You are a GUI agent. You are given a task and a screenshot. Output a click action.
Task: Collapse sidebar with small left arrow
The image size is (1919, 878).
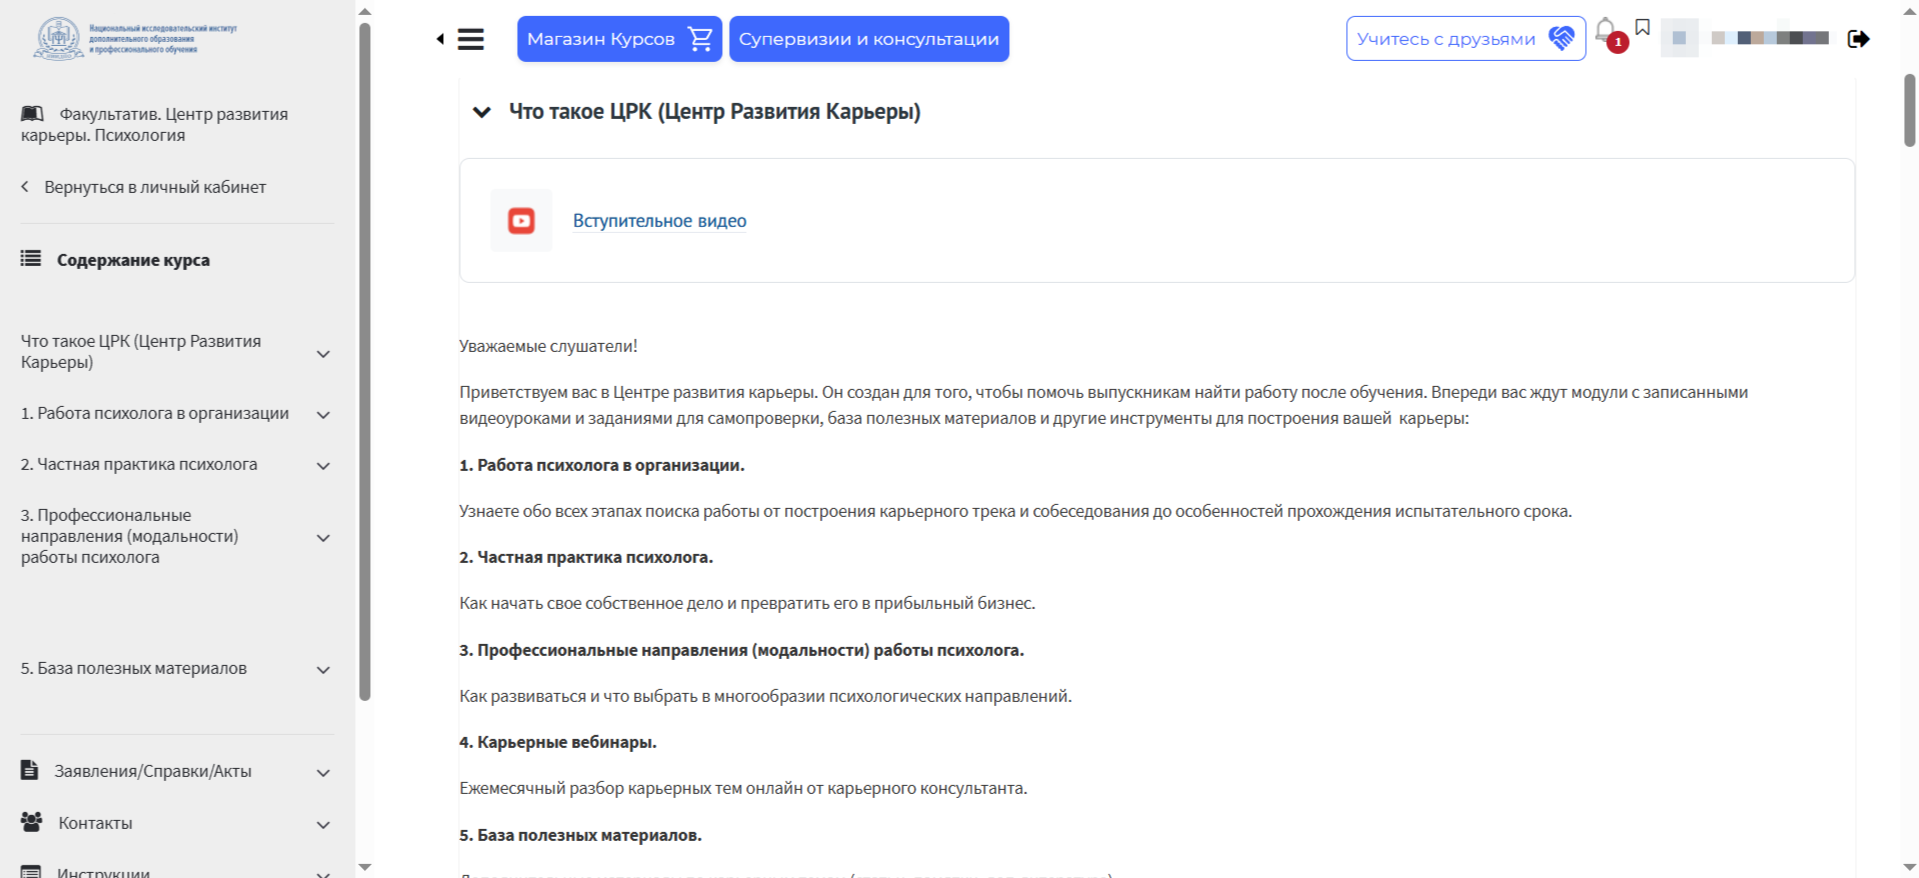pyautogui.click(x=440, y=39)
